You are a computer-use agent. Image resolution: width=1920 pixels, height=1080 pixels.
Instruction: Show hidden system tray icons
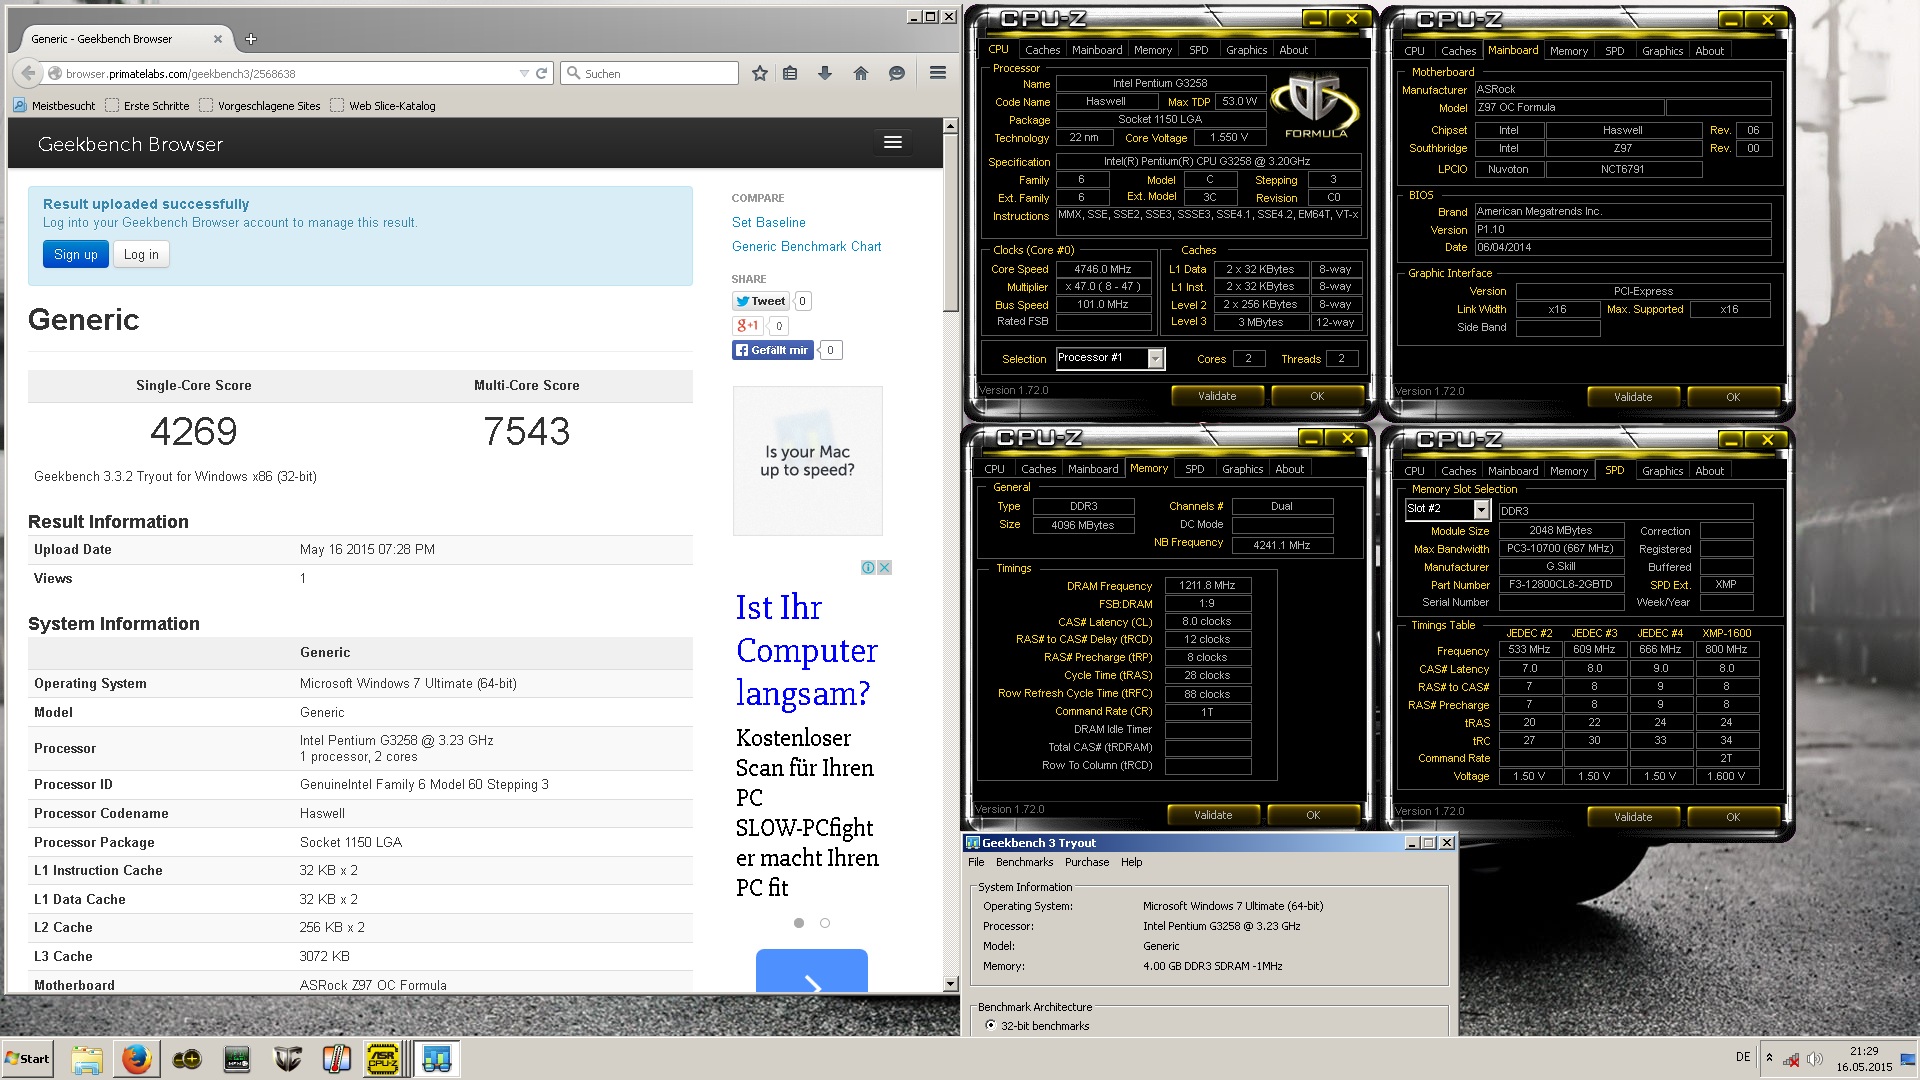(x=1769, y=1058)
